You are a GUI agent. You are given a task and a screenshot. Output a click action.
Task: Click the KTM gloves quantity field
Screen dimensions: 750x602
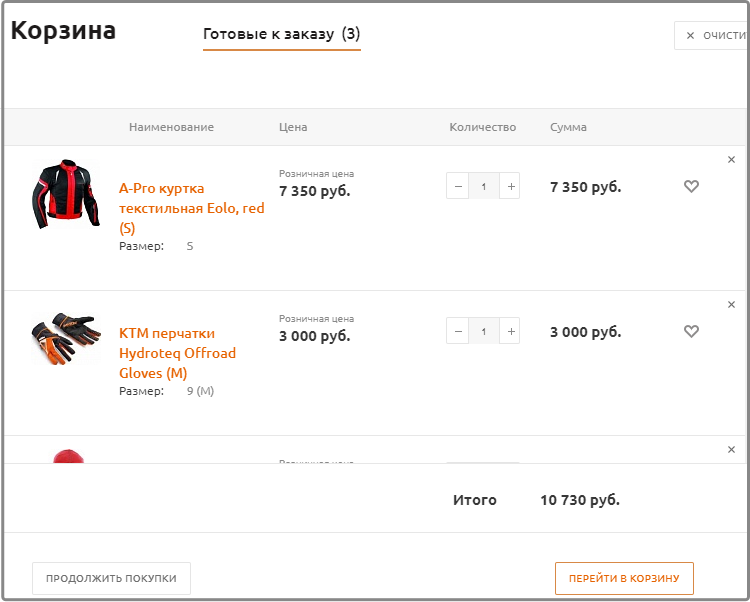484,331
